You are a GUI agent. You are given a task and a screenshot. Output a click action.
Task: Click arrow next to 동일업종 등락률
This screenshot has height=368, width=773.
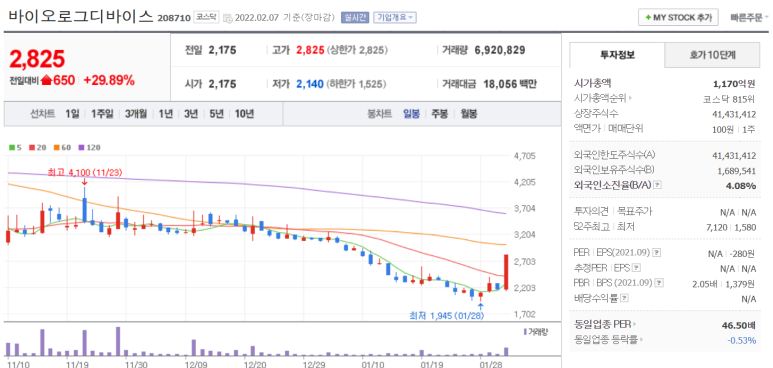pos(641,340)
